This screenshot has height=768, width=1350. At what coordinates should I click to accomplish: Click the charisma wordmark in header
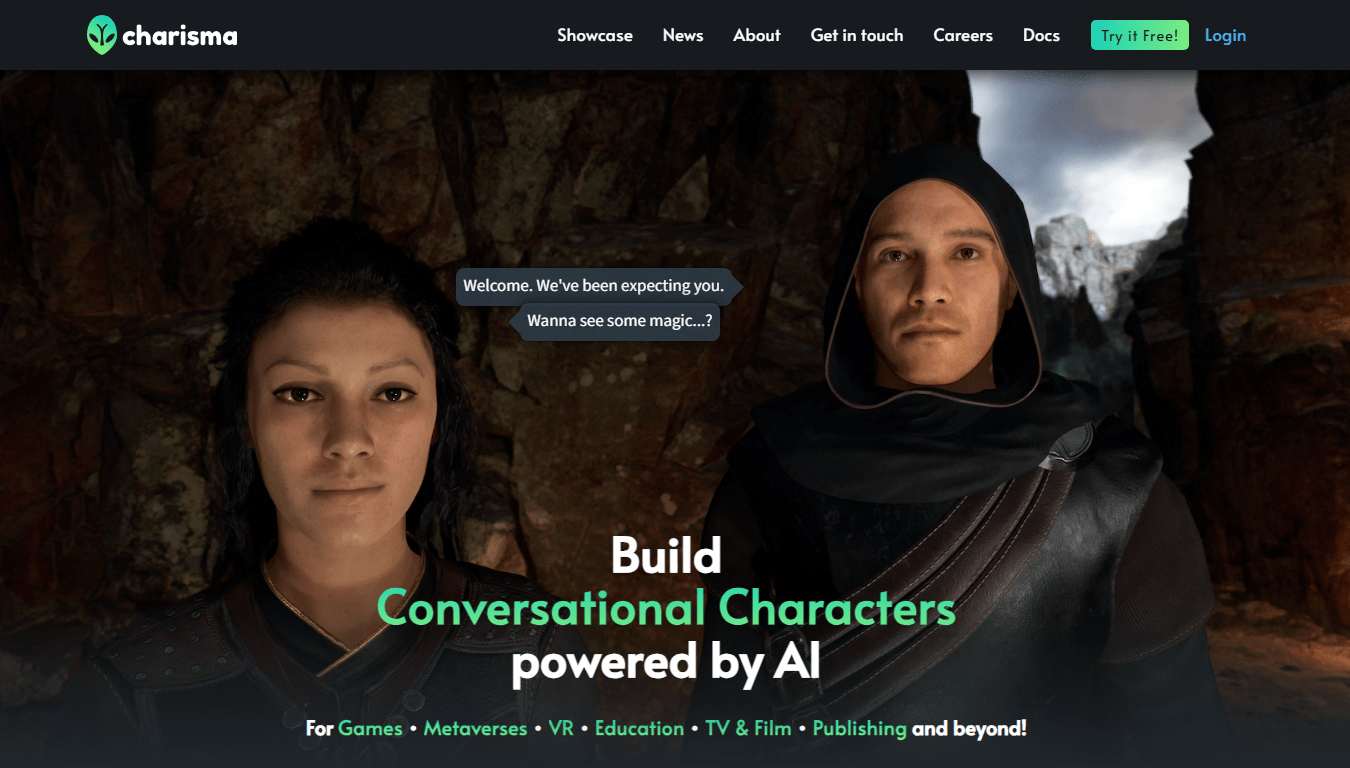pyautogui.click(x=180, y=37)
